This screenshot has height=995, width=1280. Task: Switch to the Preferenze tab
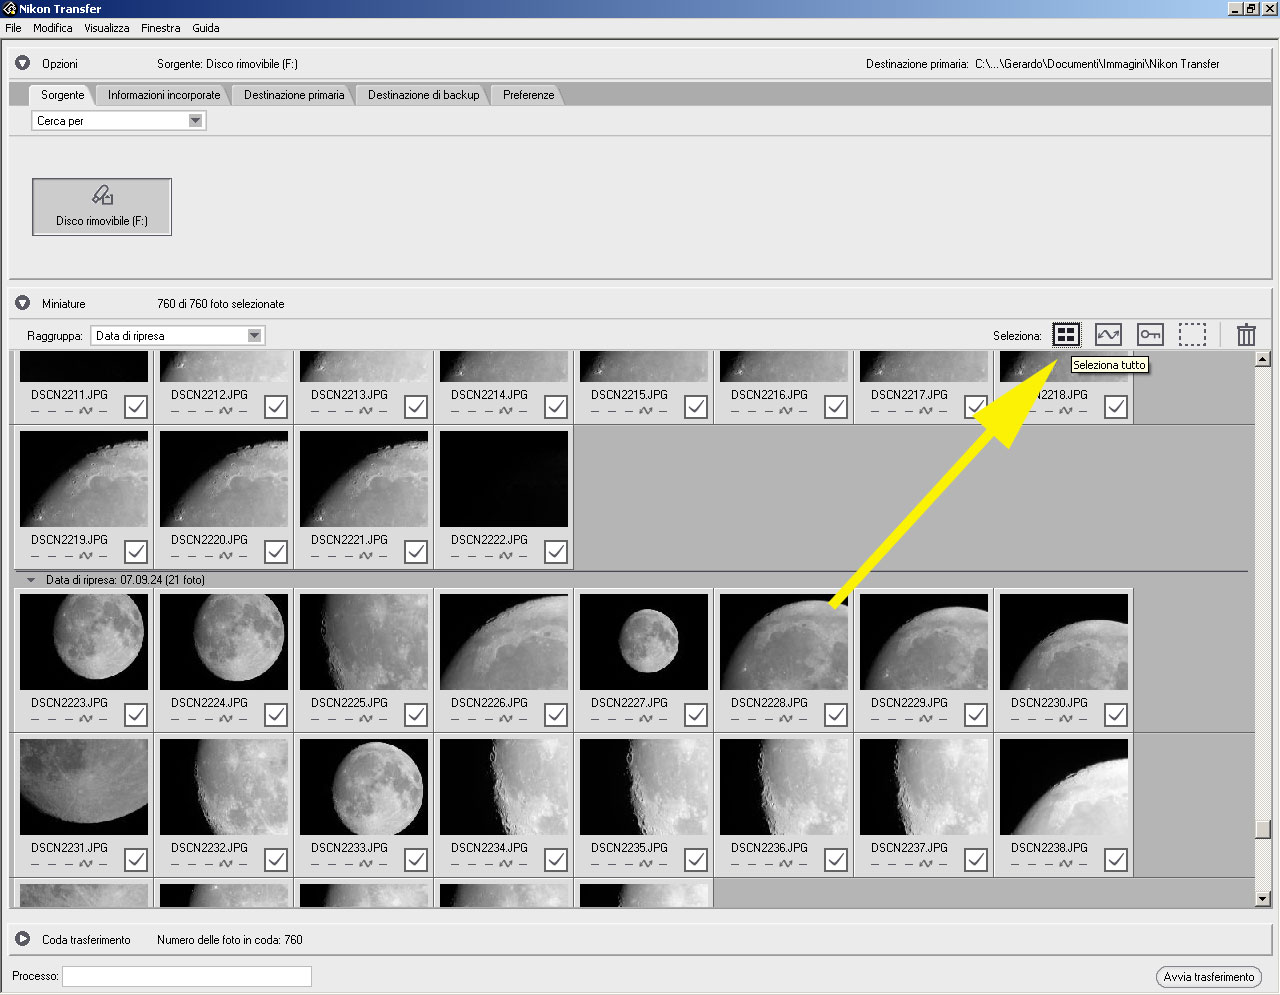(x=528, y=95)
